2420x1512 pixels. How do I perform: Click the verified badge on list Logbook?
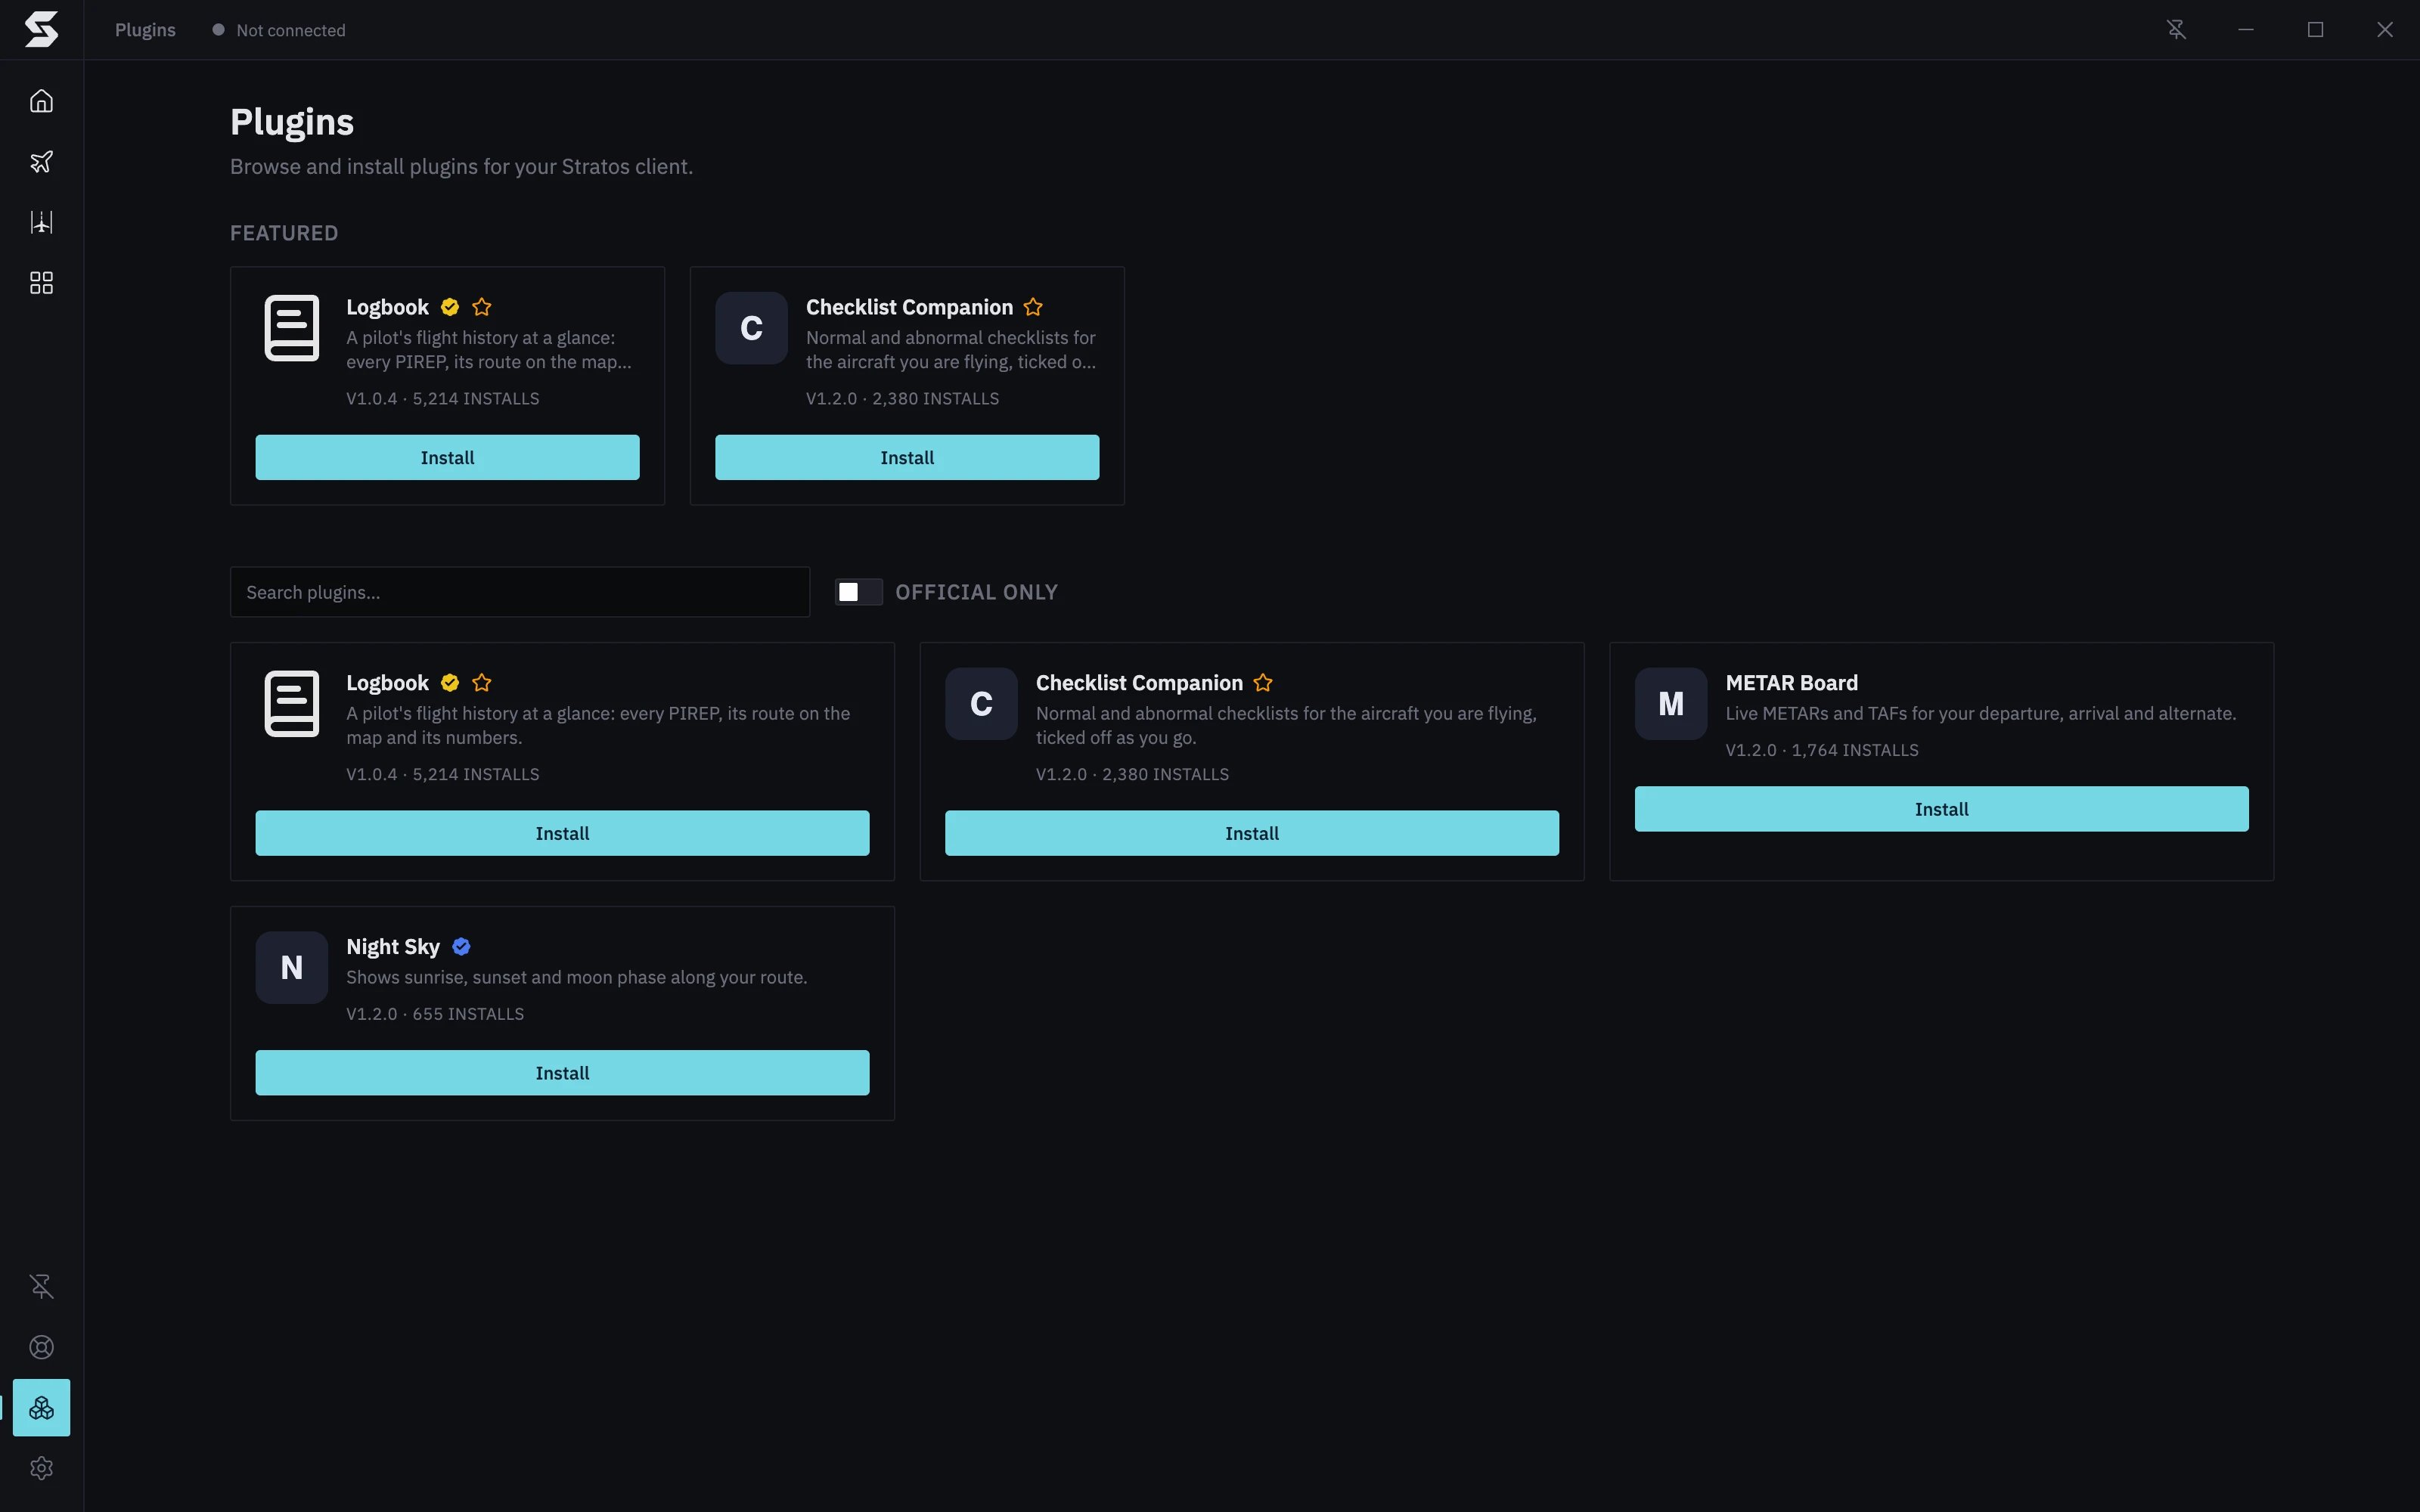tap(450, 683)
